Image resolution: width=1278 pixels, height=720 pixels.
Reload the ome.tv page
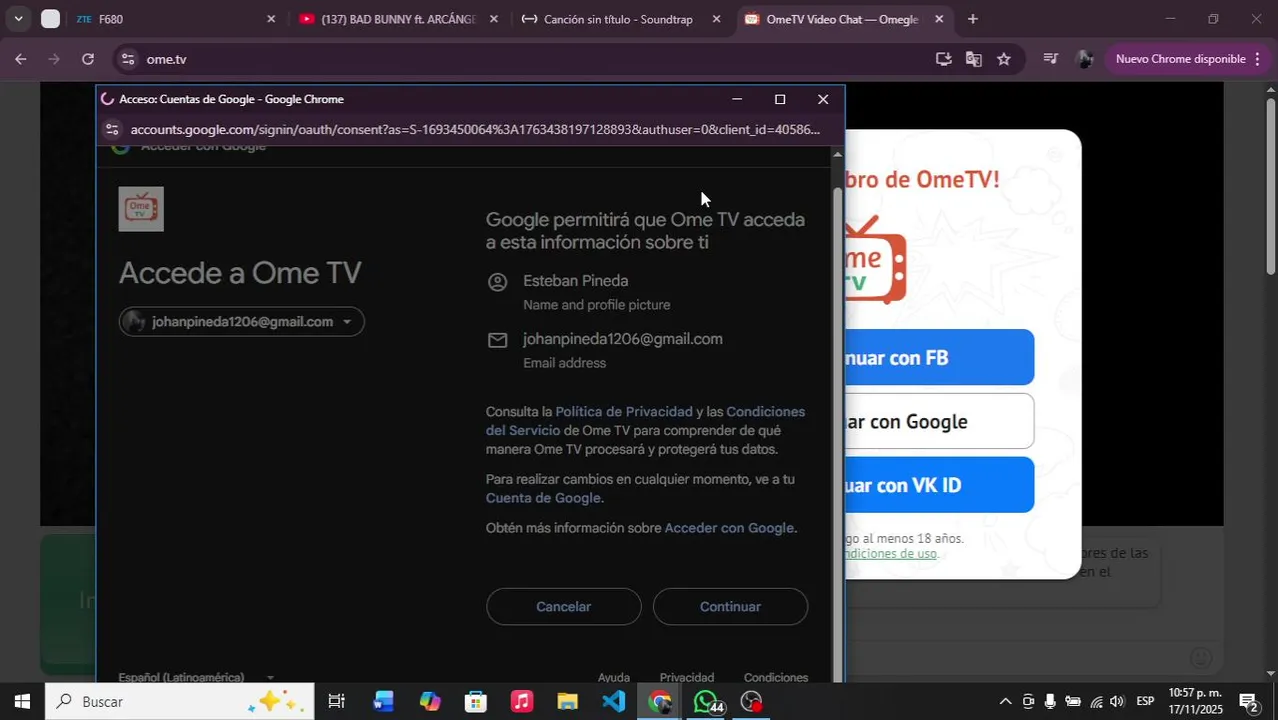[88, 59]
